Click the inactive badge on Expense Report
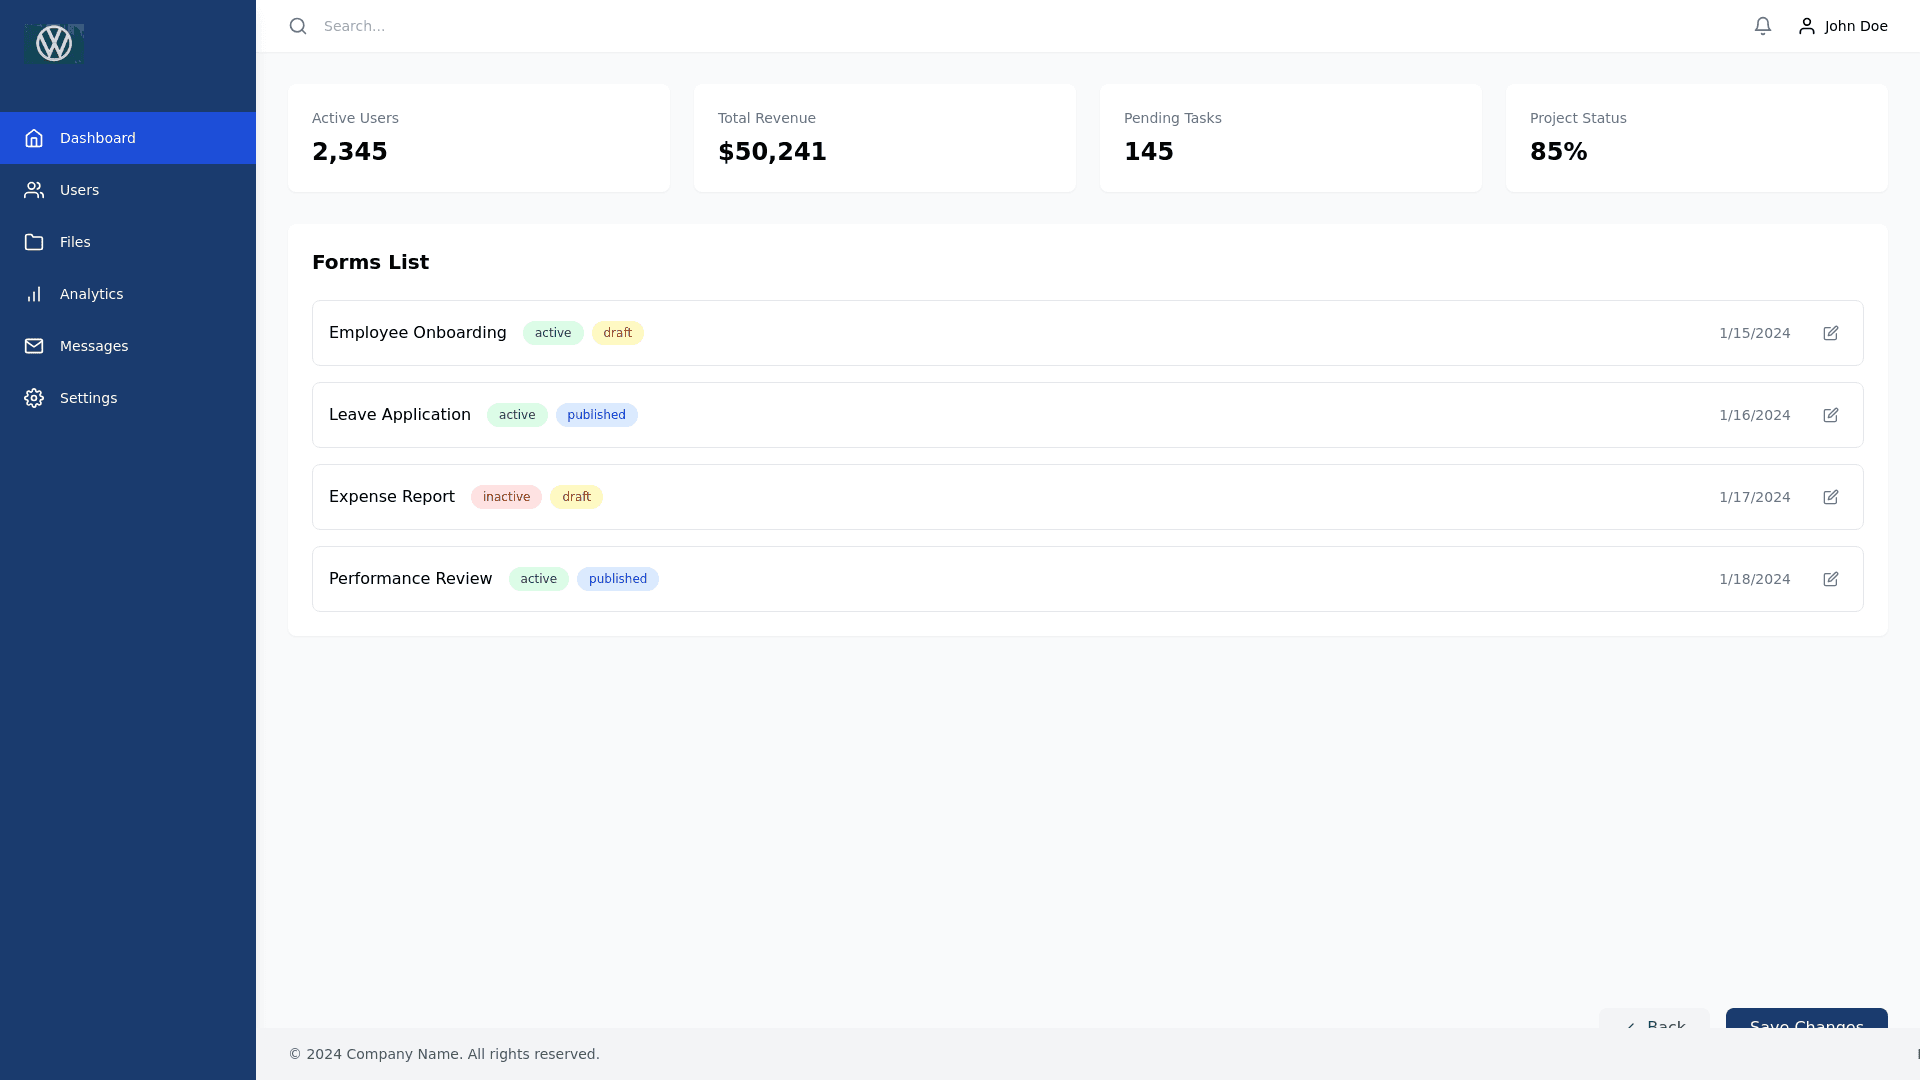Image resolution: width=1920 pixels, height=1080 pixels. click(506, 497)
